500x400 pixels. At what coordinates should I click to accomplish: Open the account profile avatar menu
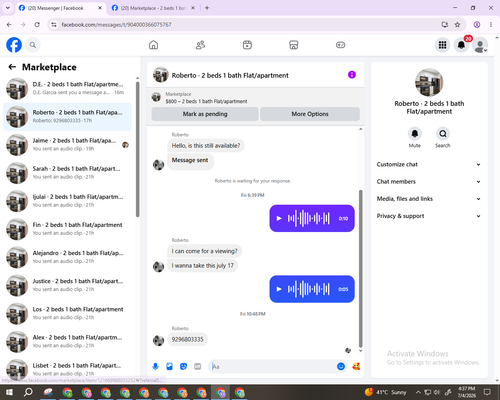point(480,45)
